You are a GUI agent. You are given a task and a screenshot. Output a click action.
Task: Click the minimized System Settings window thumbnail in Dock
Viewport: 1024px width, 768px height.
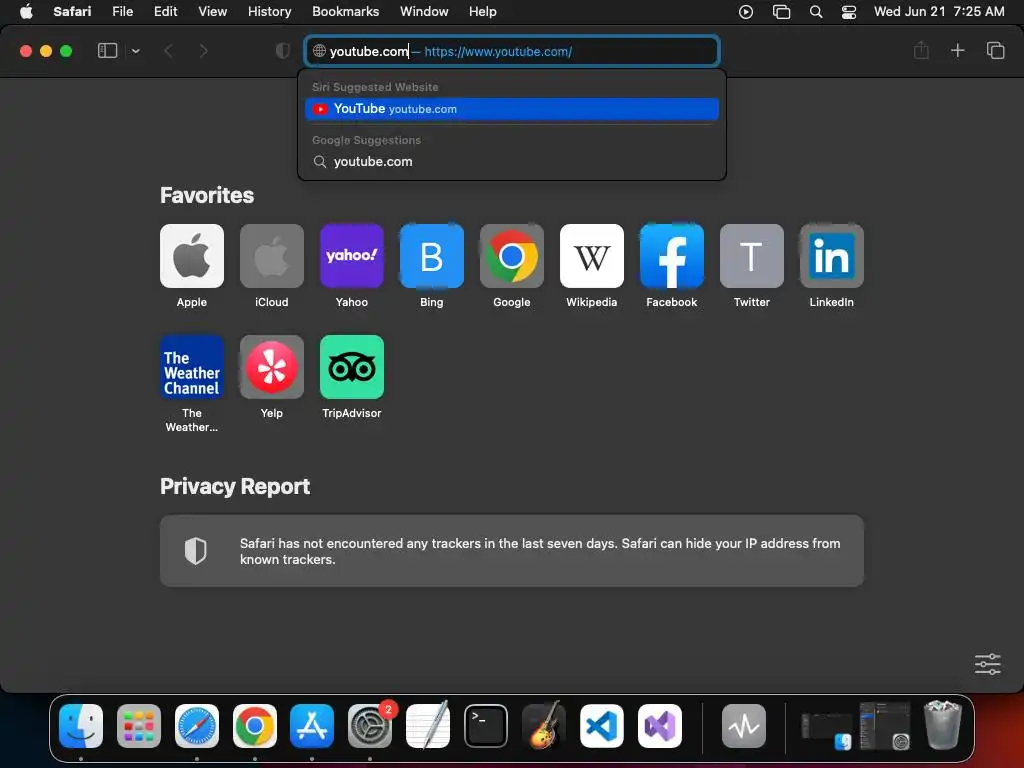click(x=885, y=726)
